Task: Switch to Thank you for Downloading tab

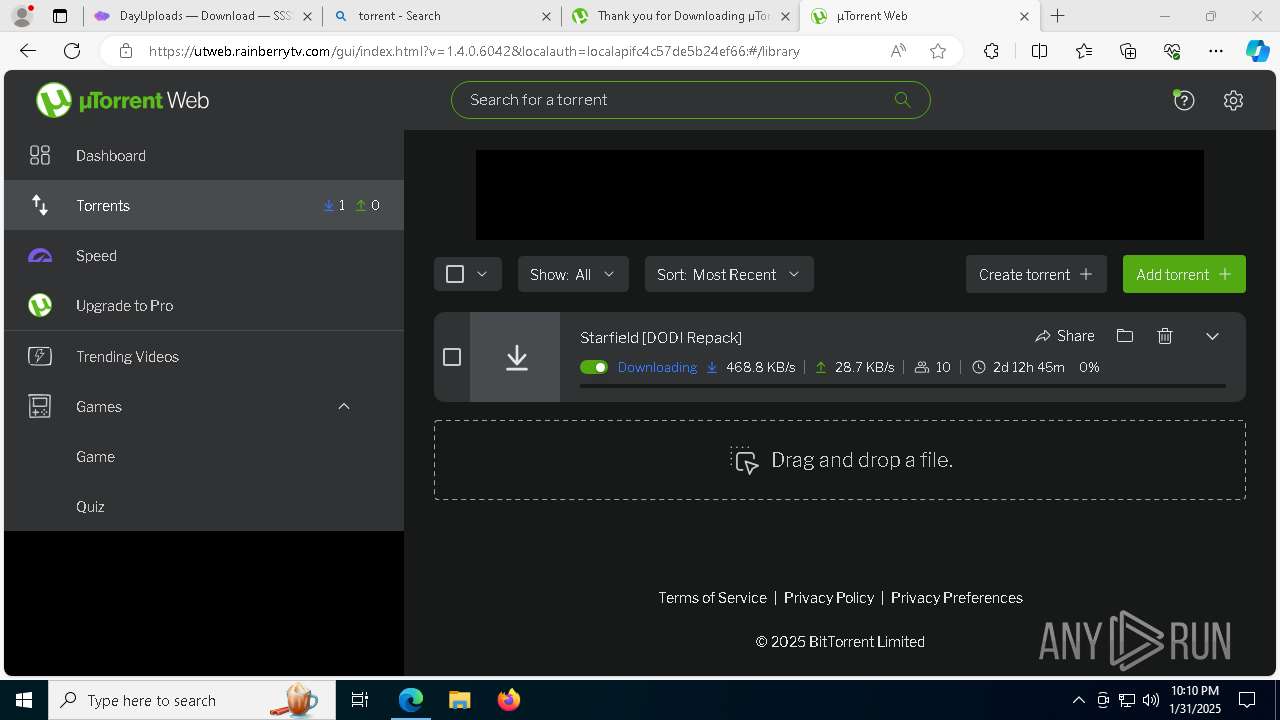Action: (x=681, y=16)
